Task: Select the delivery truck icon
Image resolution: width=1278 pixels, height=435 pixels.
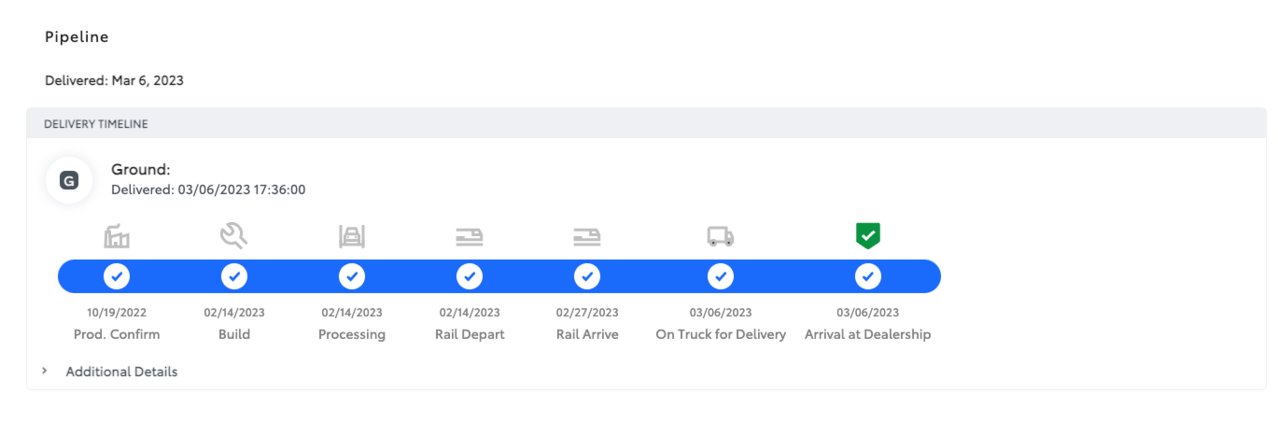Action: (720, 237)
